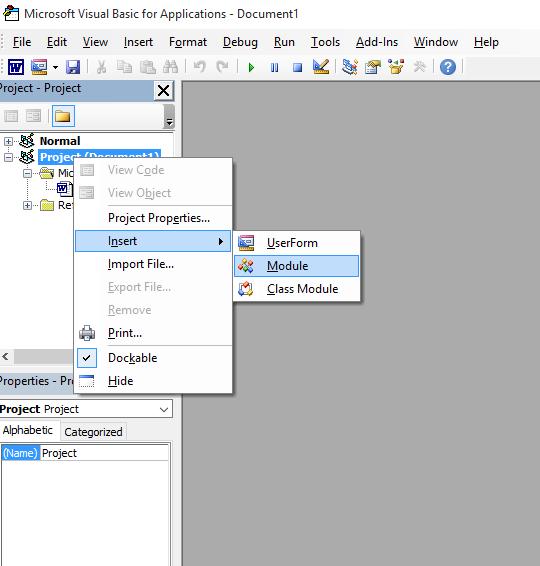
Task: Open the Add-Ins menu
Action: tap(377, 42)
